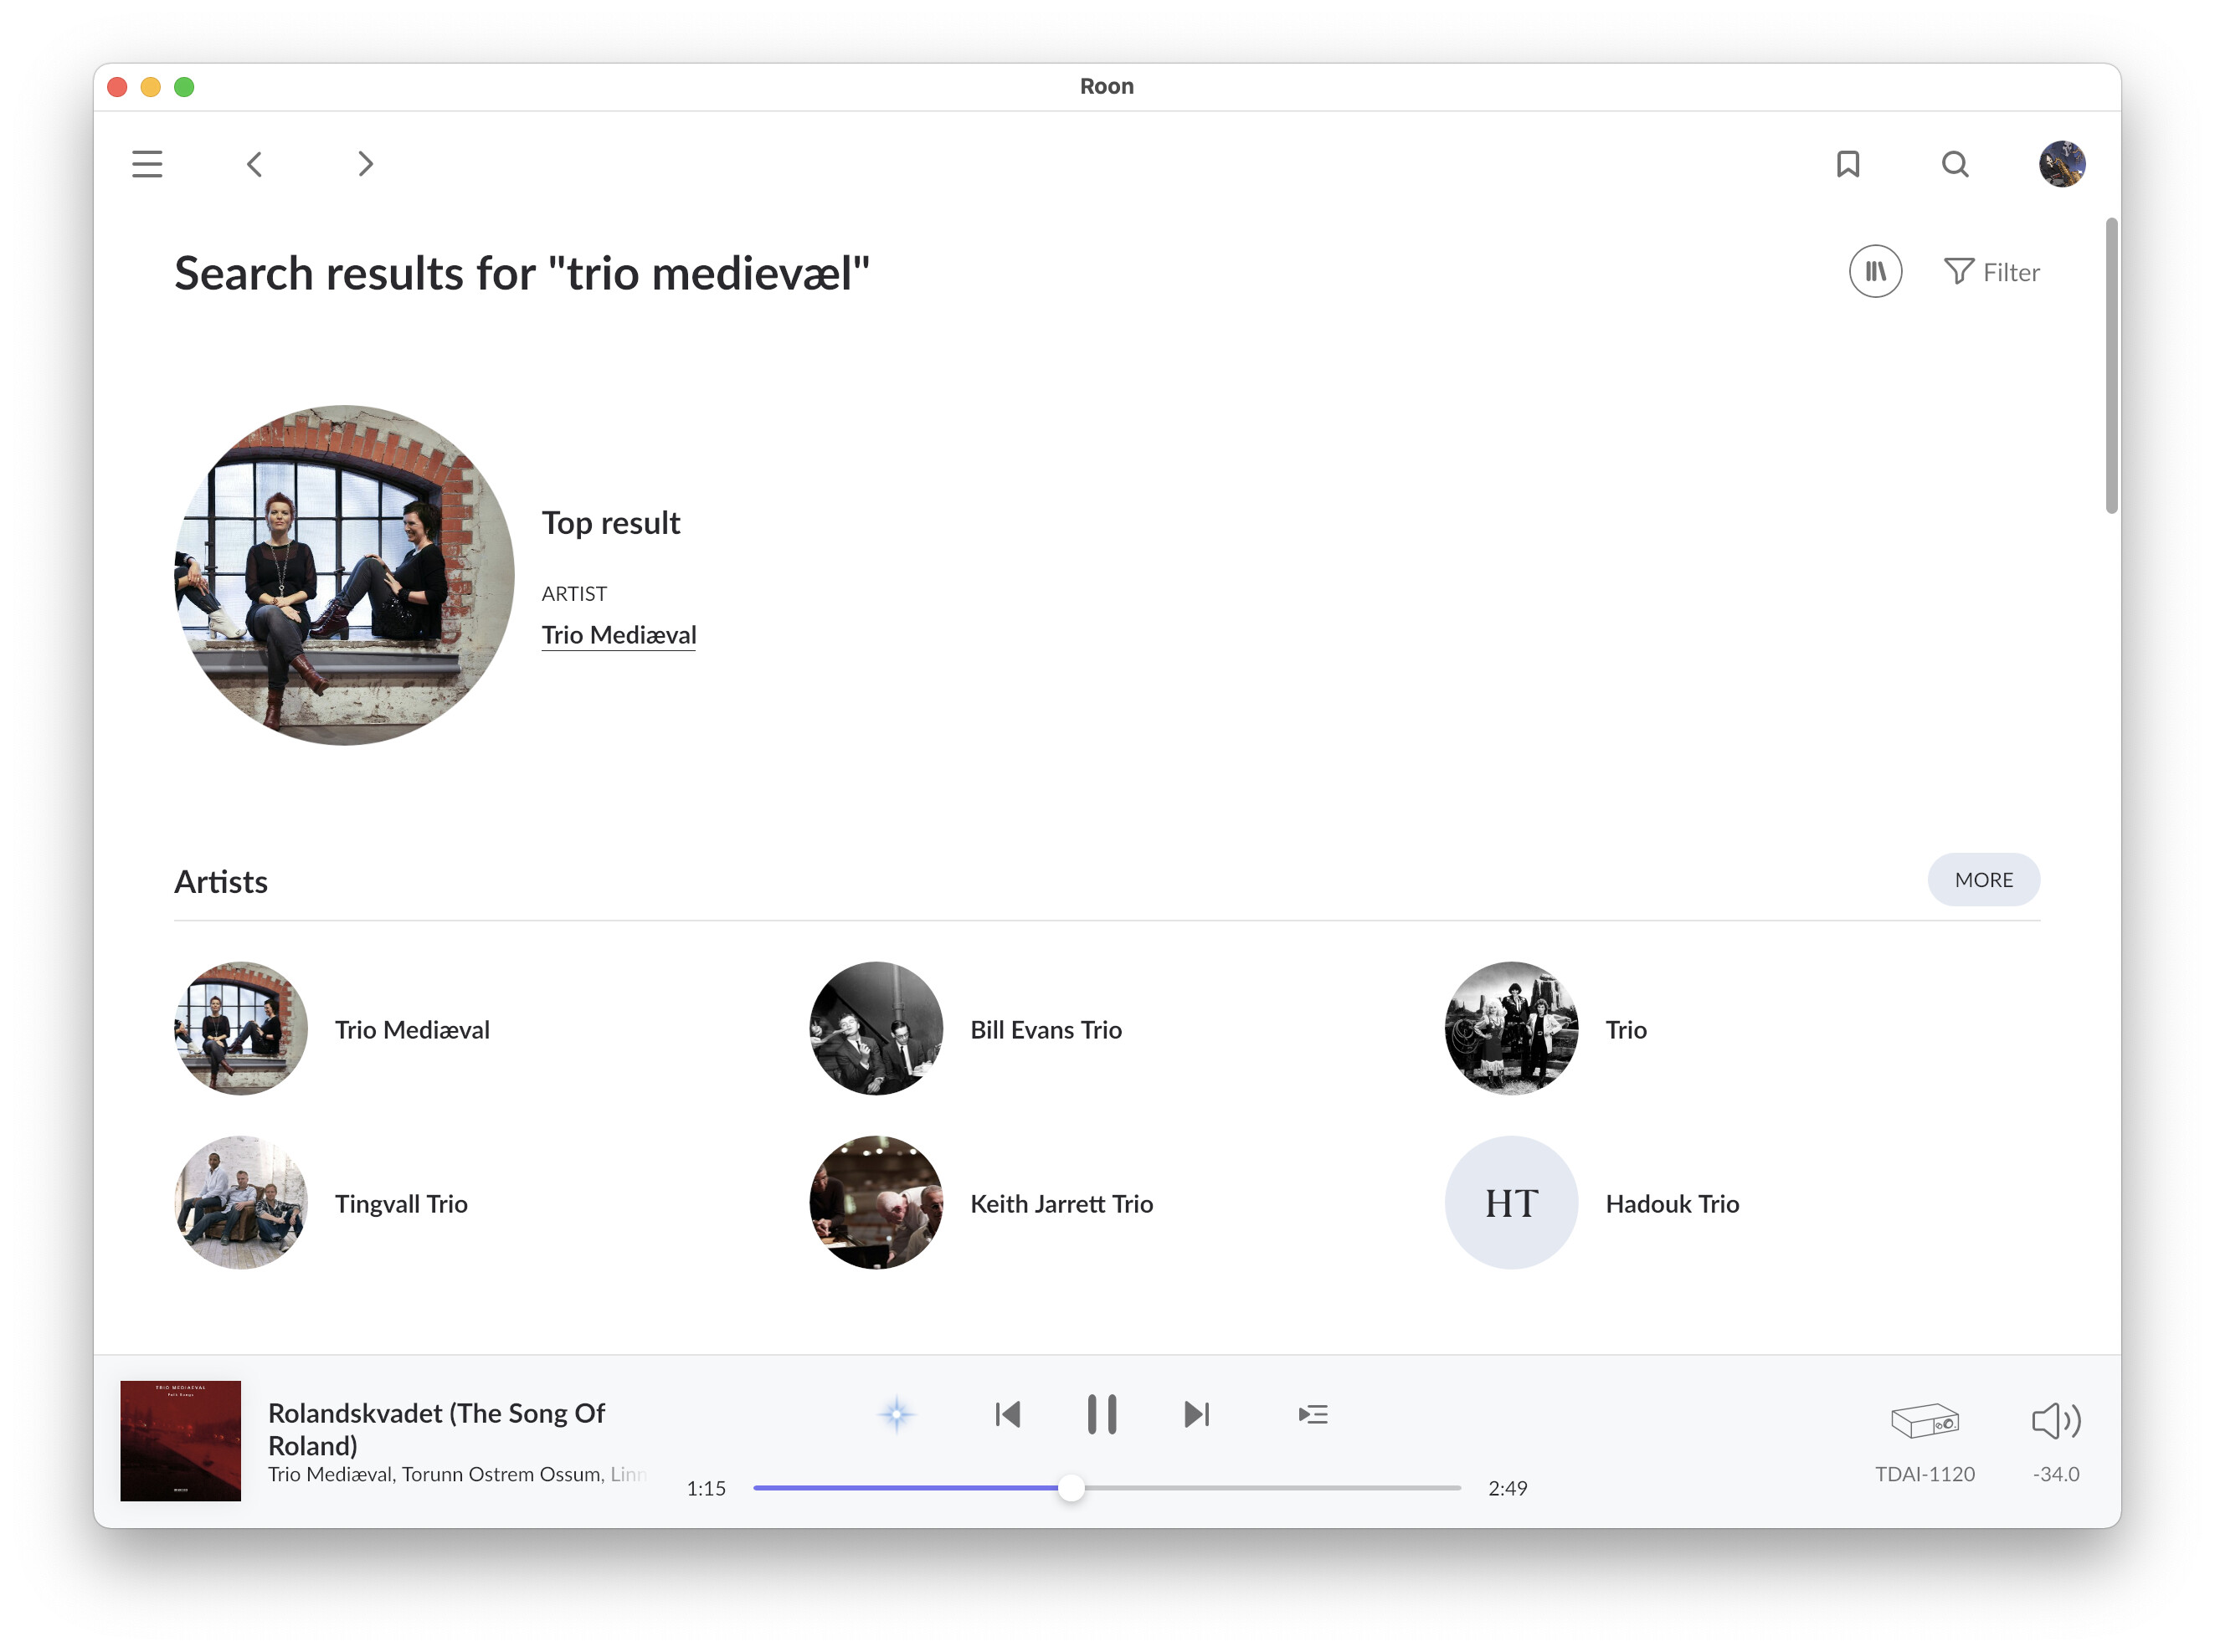Image resolution: width=2215 pixels, height=1652 pixels.
Task: Pause the current track
Action: click(1101, 1414)
